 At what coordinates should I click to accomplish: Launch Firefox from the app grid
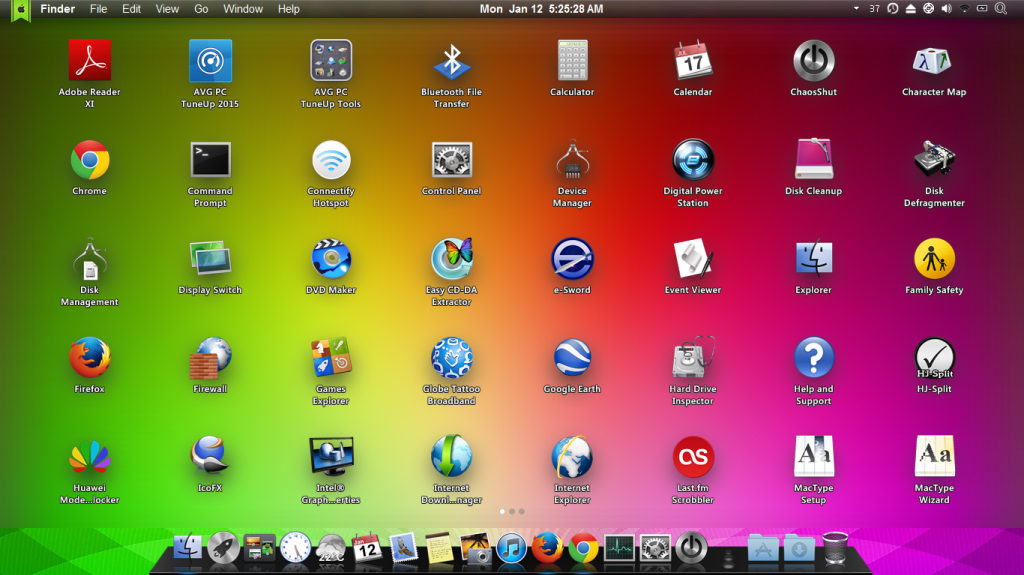[x=89, y=358]
